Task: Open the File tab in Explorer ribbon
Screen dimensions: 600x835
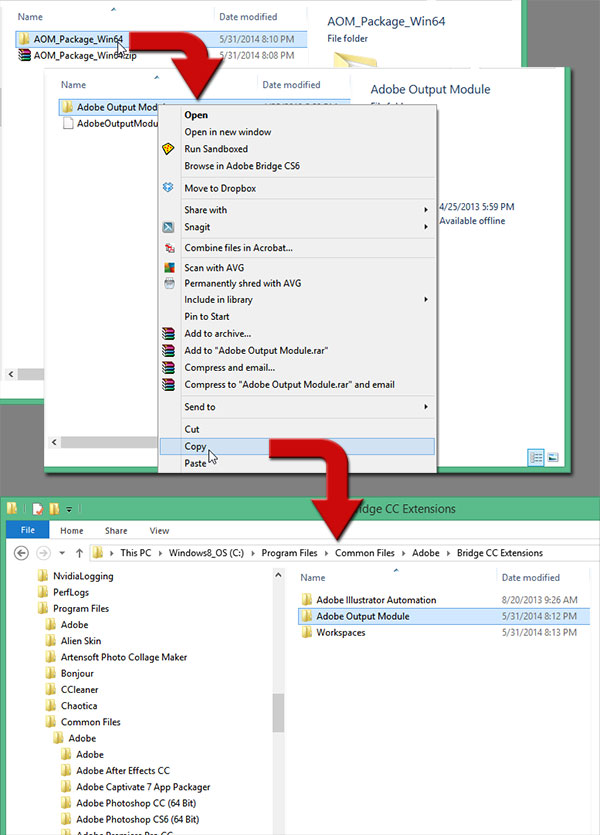Action: tap(28, 530)
